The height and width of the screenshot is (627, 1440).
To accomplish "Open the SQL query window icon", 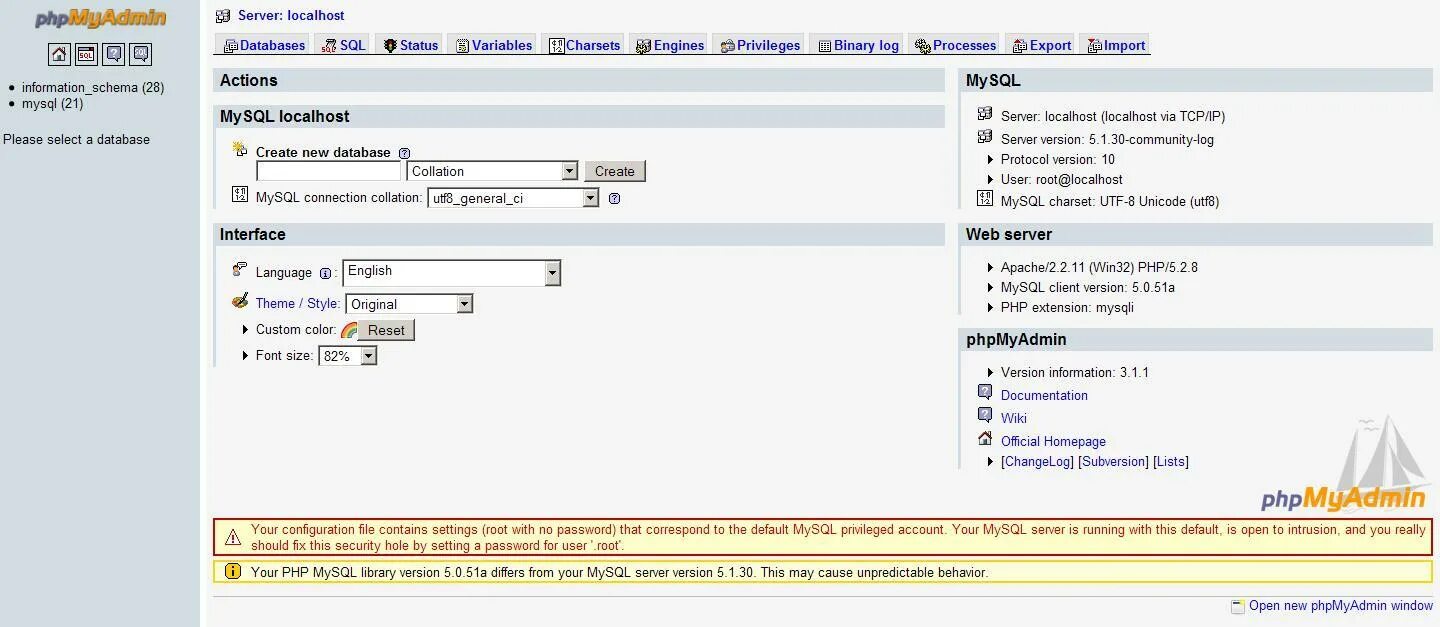I will [87, 54].
